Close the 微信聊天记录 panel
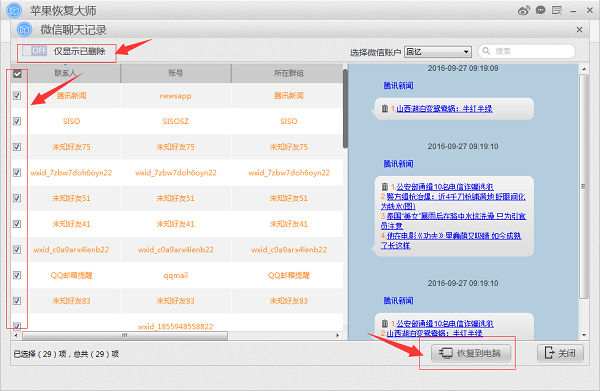Image resolution: width=600 pixels, height=391 pixels. pyautogui.click(x=579, y=29)
